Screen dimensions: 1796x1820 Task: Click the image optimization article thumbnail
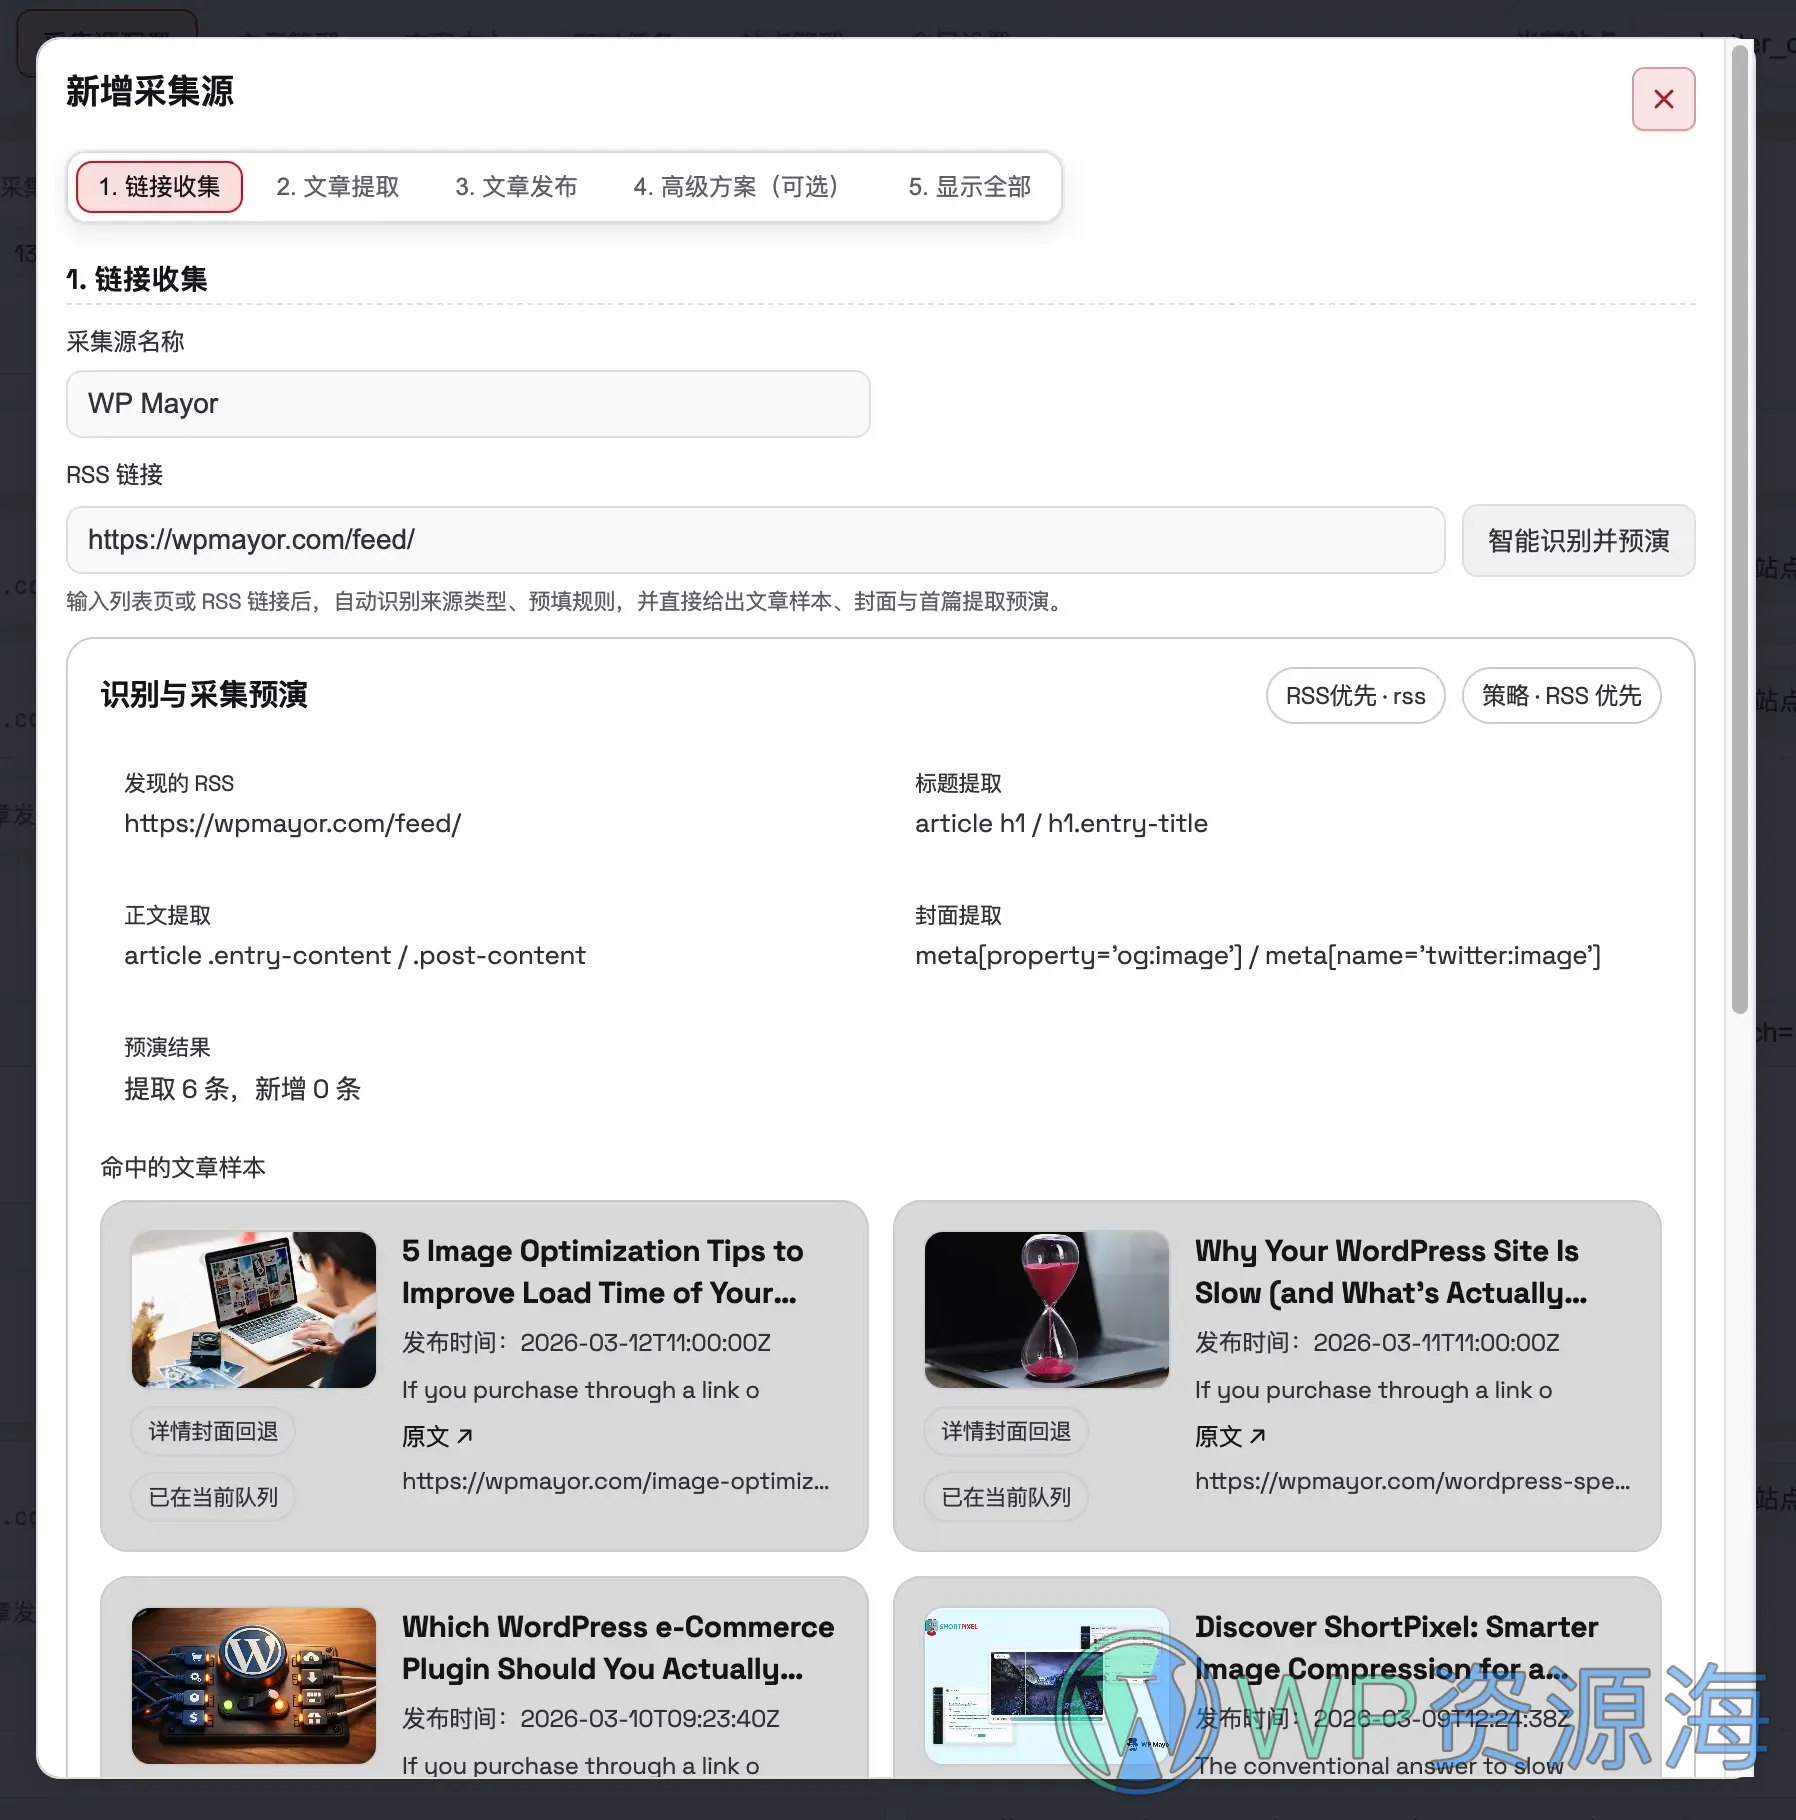253,1308
